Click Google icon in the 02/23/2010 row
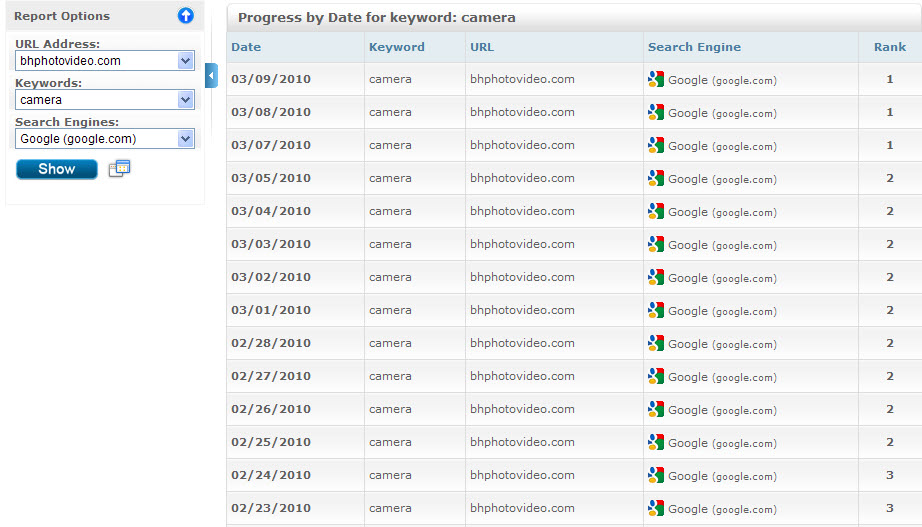Viewport: 922px width, 527px height. pyautogui.click(x=656, y=508)
